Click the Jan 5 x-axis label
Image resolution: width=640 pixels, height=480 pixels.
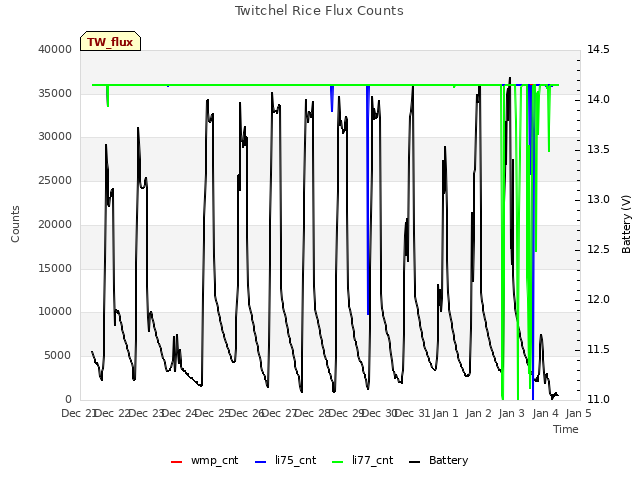(x=579, y=413)
